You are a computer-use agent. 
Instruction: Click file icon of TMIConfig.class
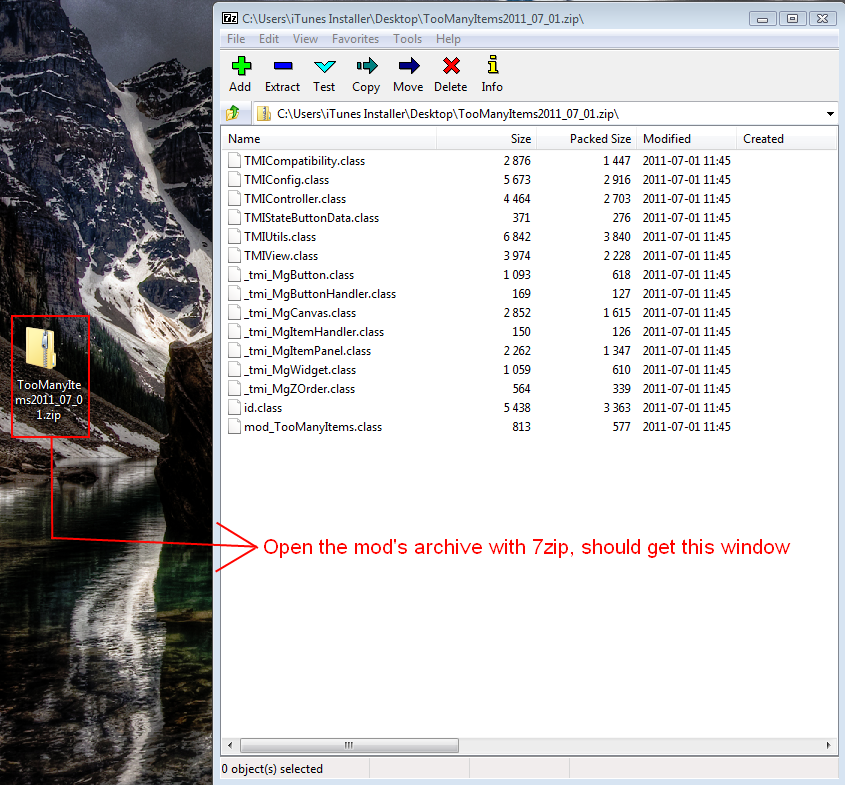click(234, 179)
